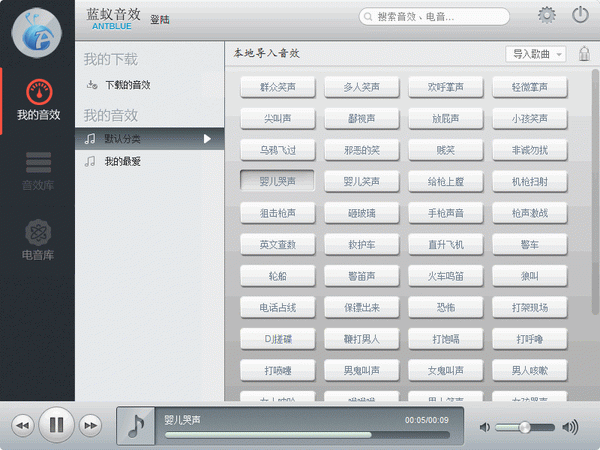
Task: Seek on the playback progress bar
Action: 307,435
